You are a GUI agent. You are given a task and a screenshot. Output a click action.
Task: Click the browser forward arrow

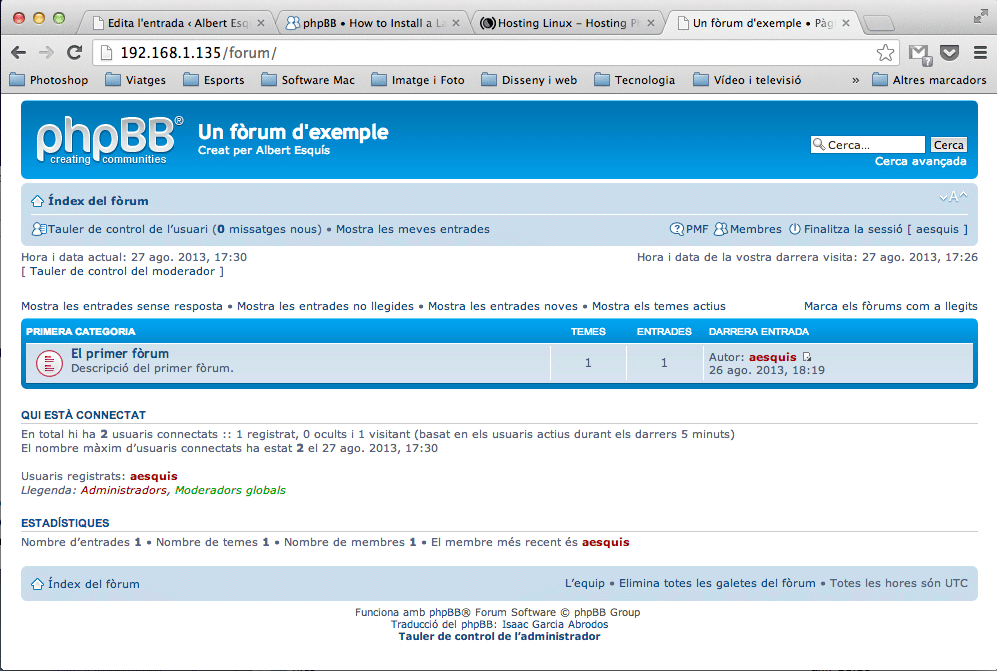(x=46, y=52)
